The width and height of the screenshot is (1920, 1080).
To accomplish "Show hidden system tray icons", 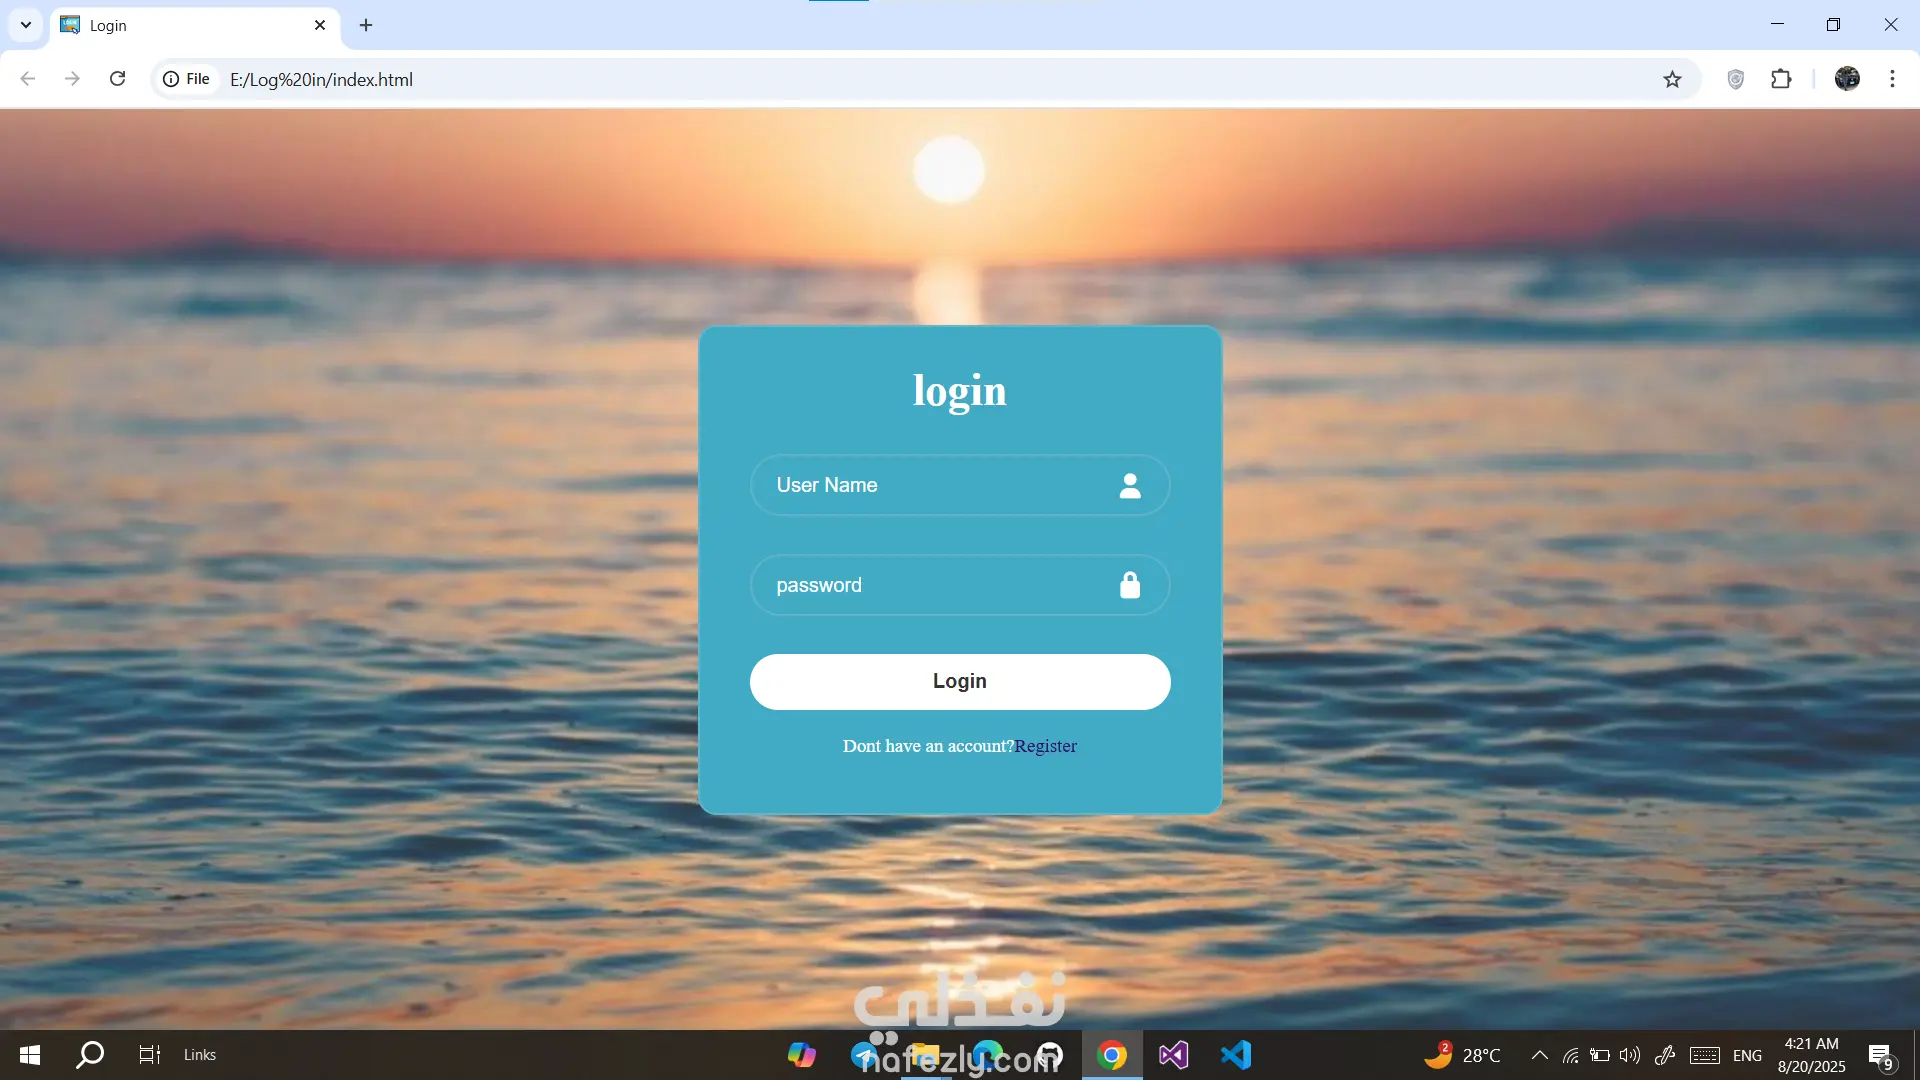I will (x=1540, y=1055).
